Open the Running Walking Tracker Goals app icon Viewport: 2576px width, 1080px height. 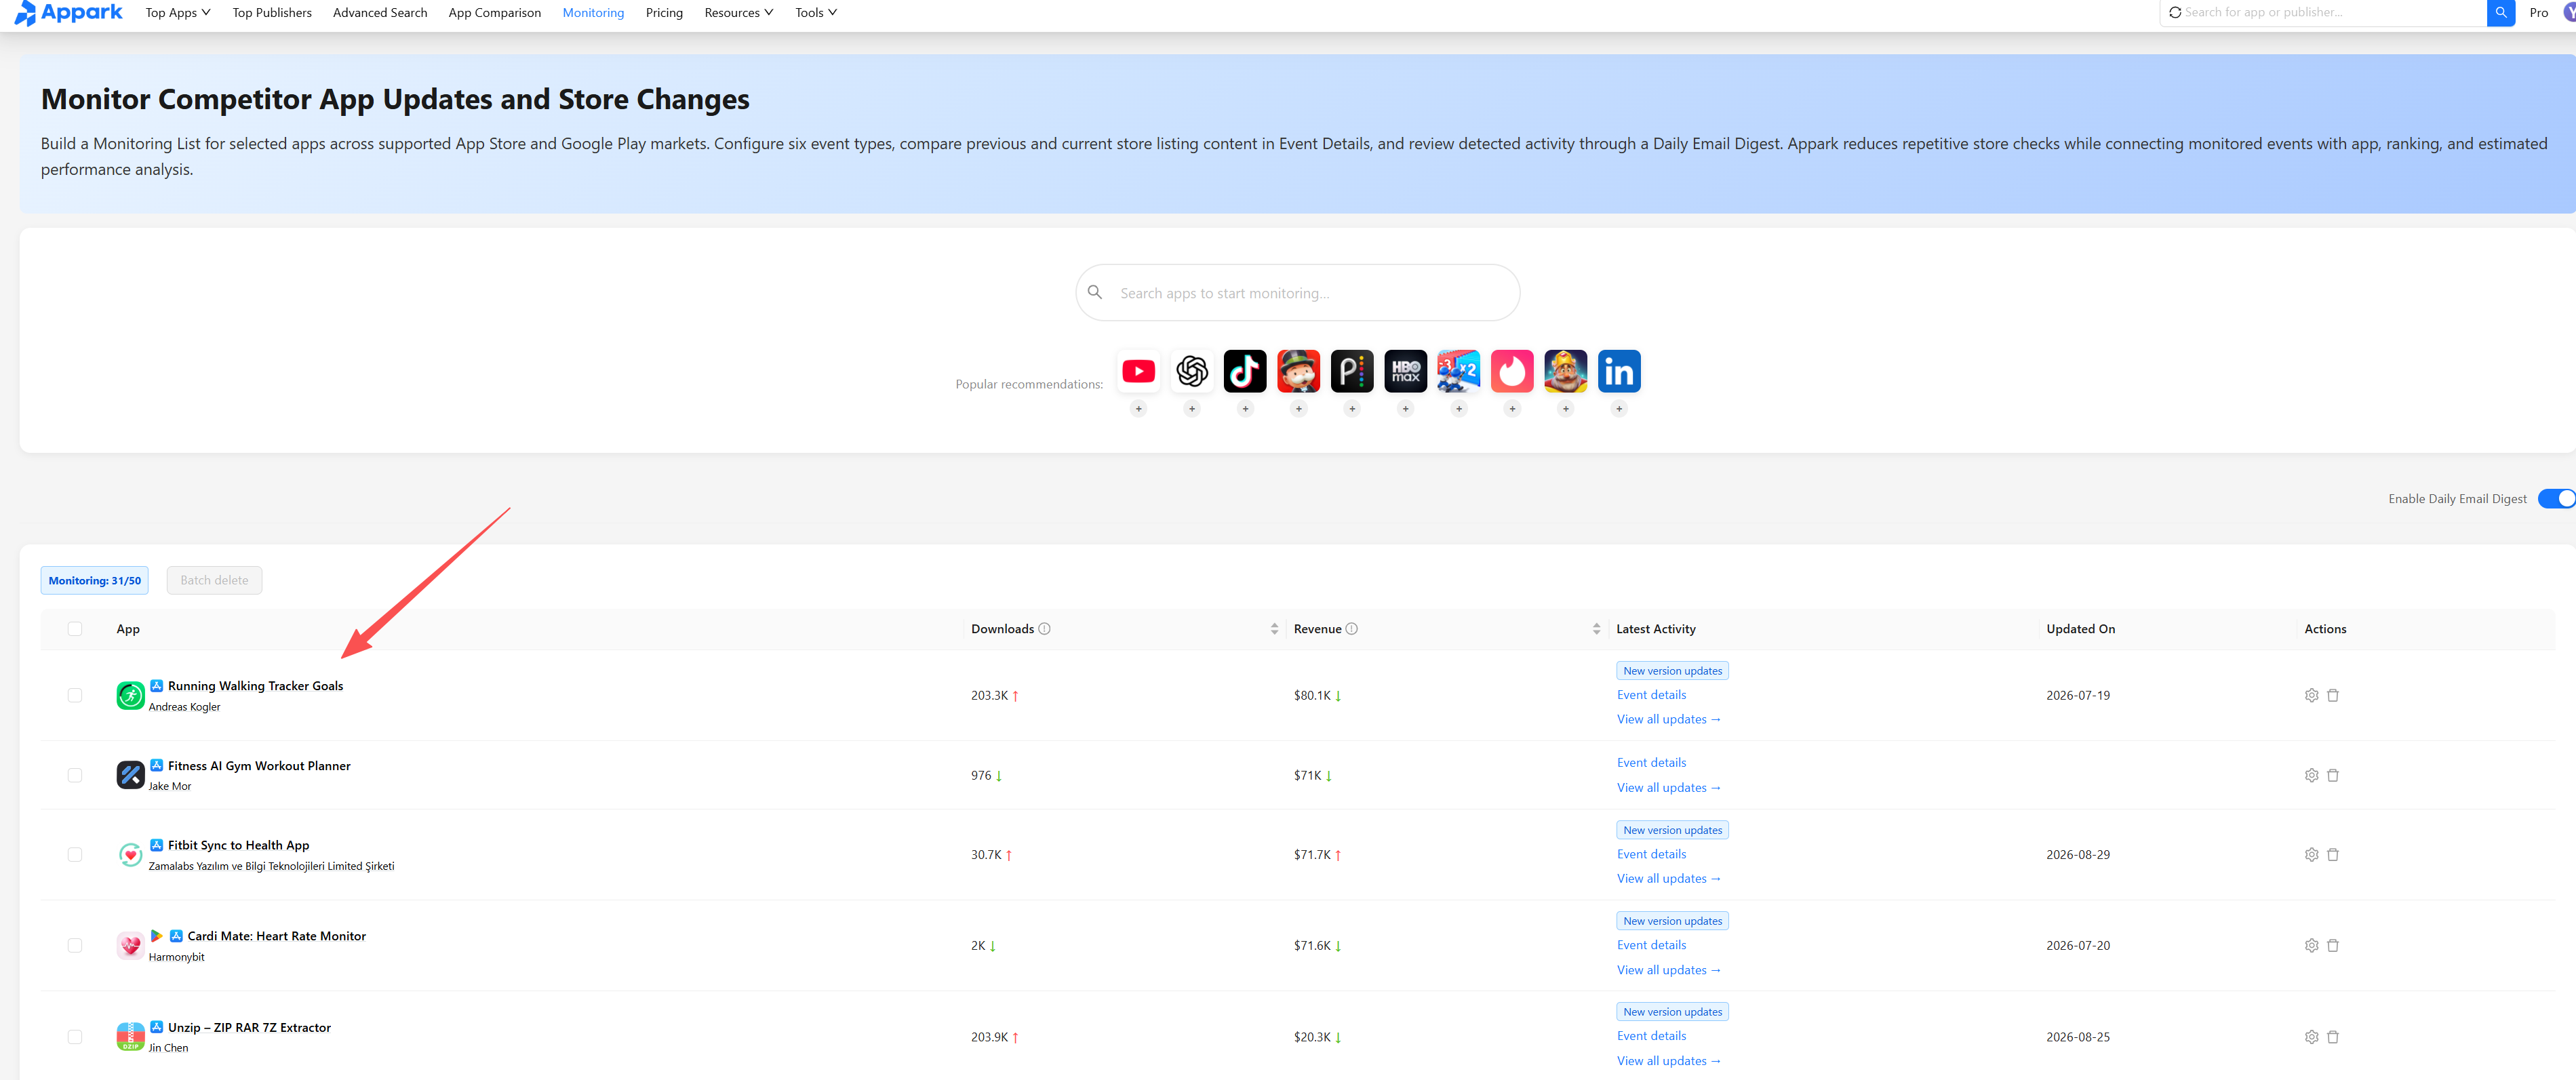coord(130,695)
